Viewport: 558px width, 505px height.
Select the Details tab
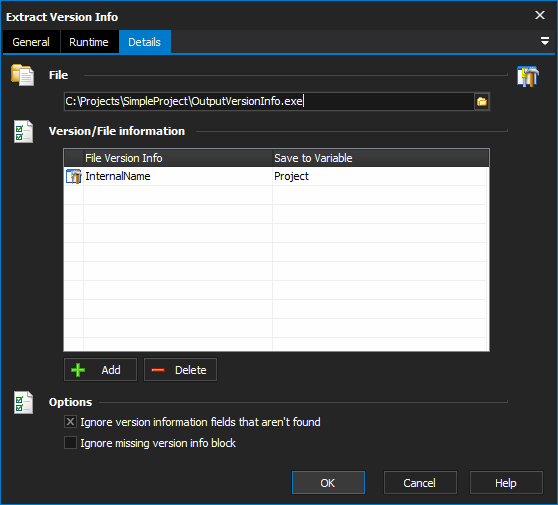[144, 42]
